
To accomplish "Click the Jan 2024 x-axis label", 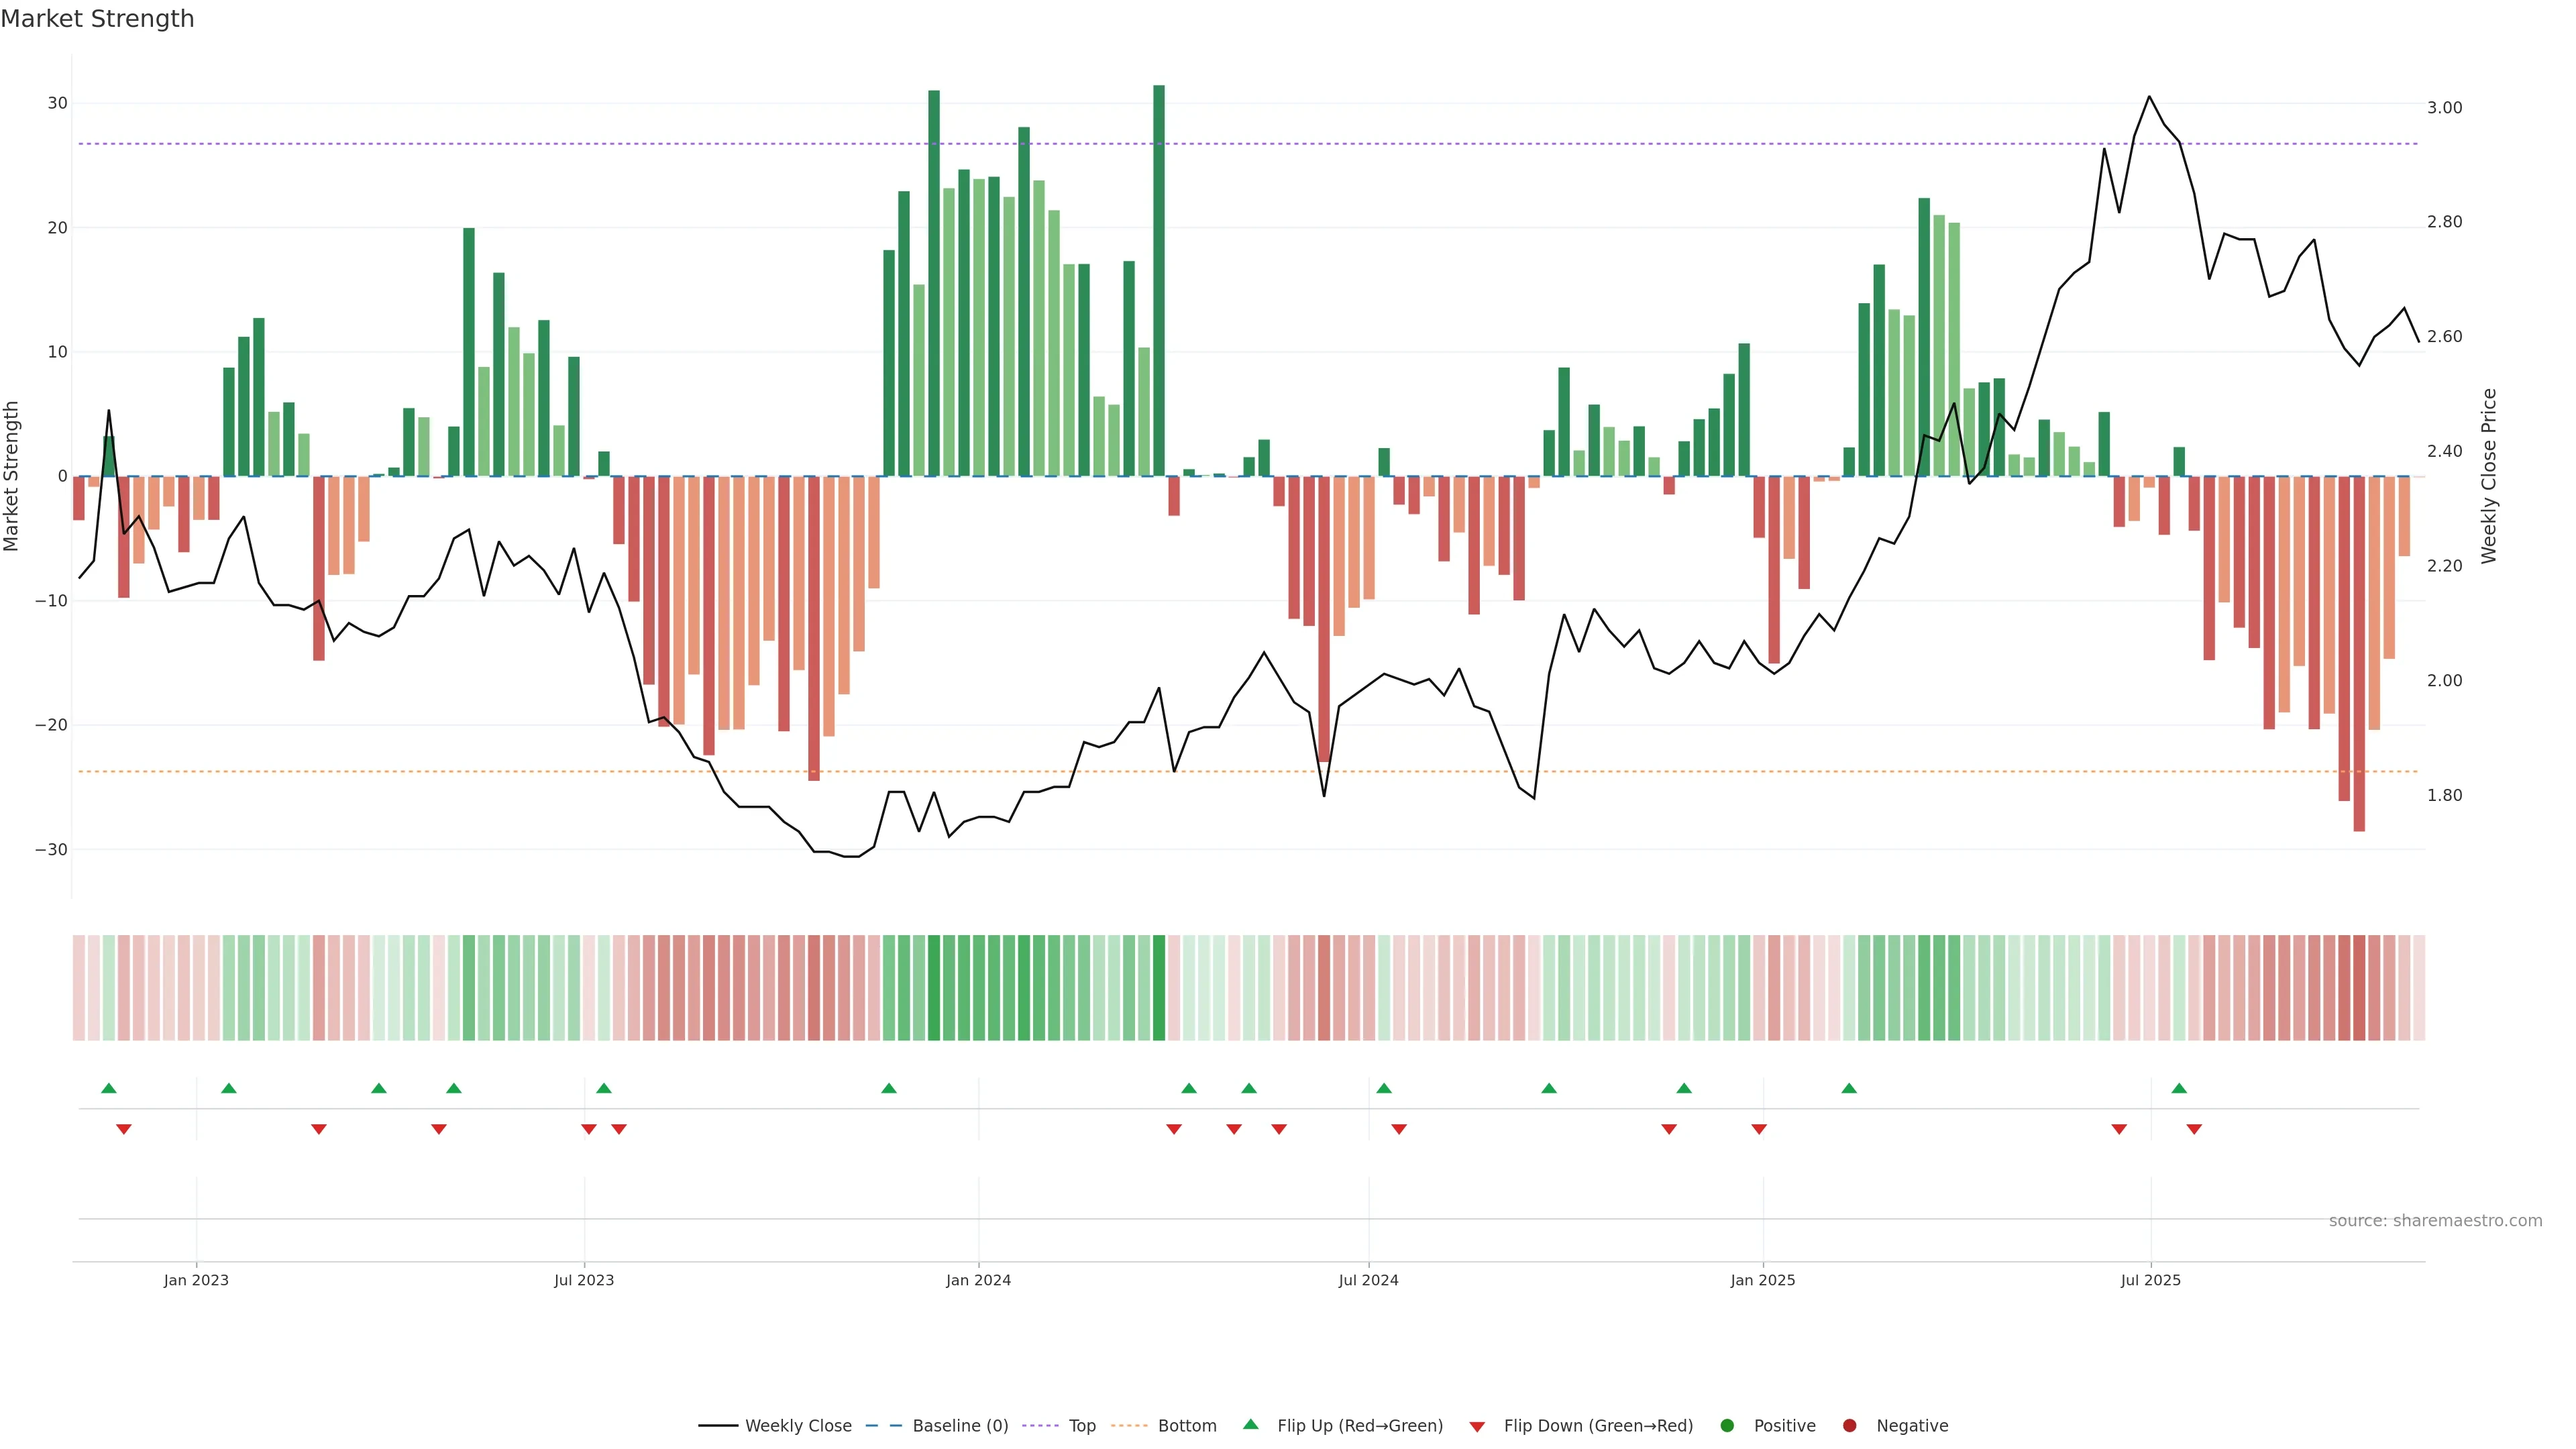I will tap(978, 1280).
